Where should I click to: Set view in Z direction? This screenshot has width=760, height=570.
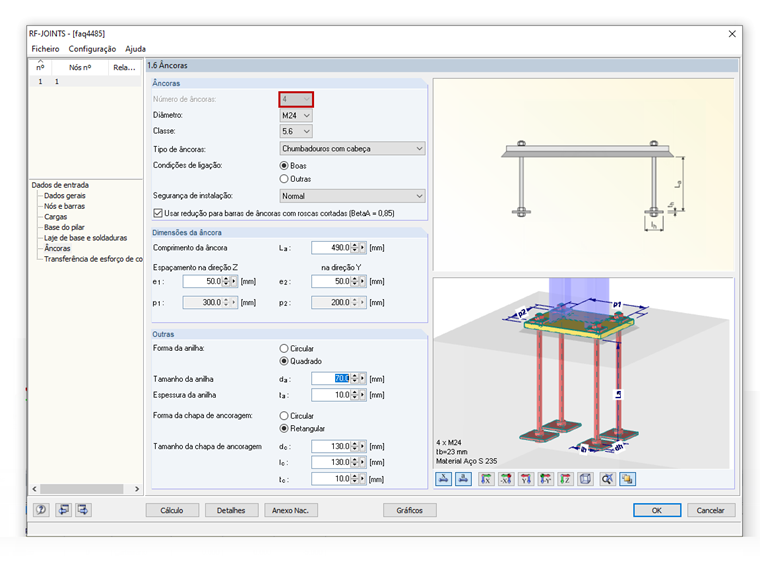566,479
